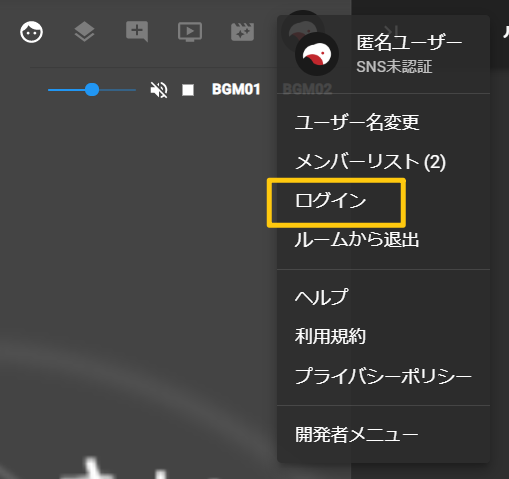Open プライバシーポリシー link
The height and width of the screenshot is (479, 509).
click(x=383, y=376)
